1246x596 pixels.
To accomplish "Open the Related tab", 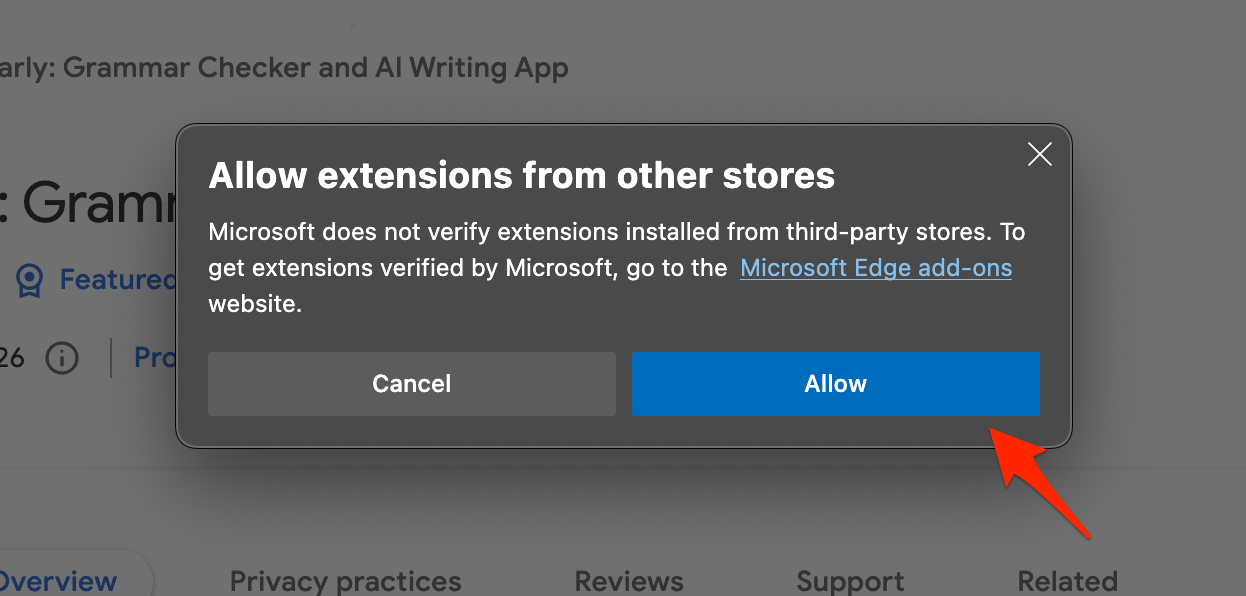I will click(x=1067, y=580).
